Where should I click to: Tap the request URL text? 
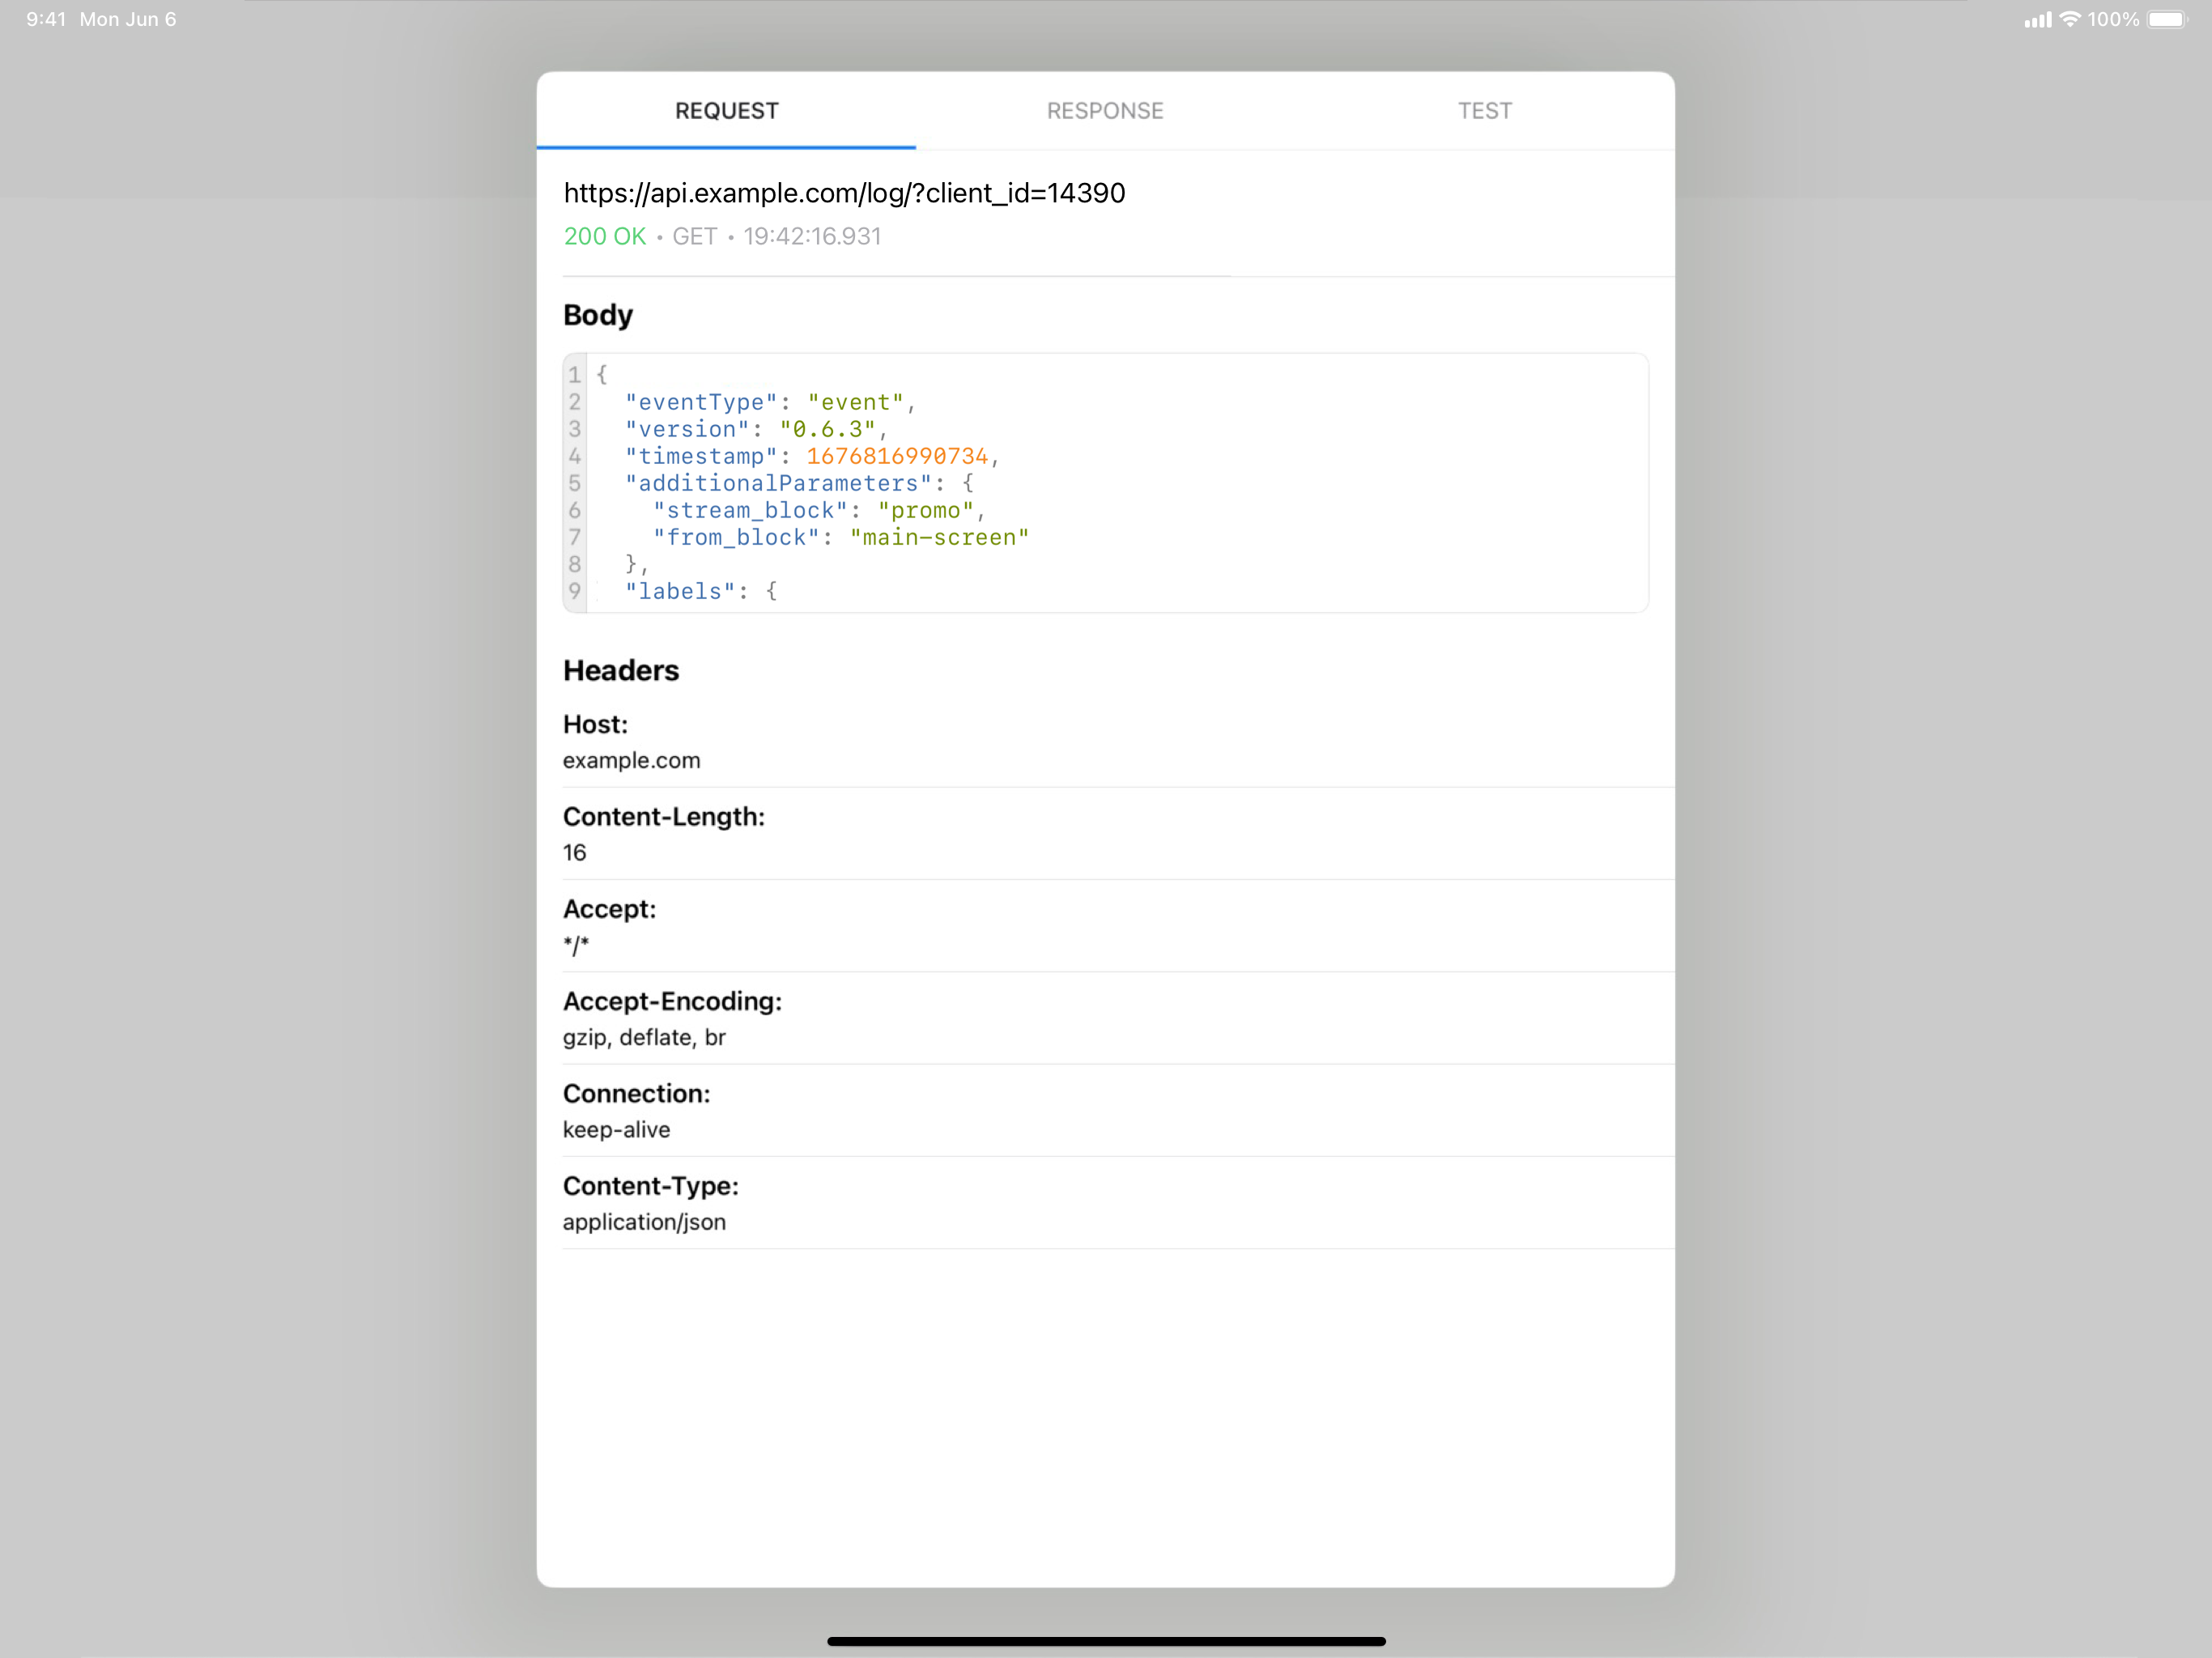(844, 193)
